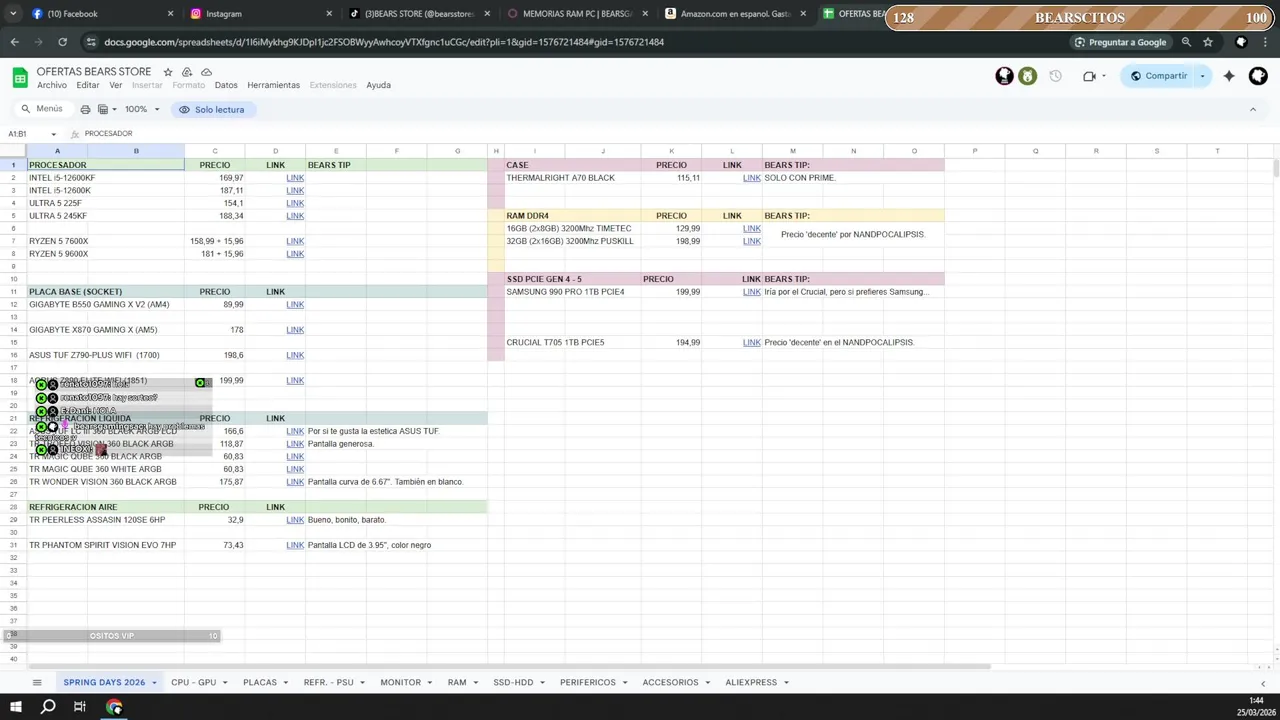Select the PROCESADOR header cell
Viewport: 1280px width, 720px height.
pos(106,165)
